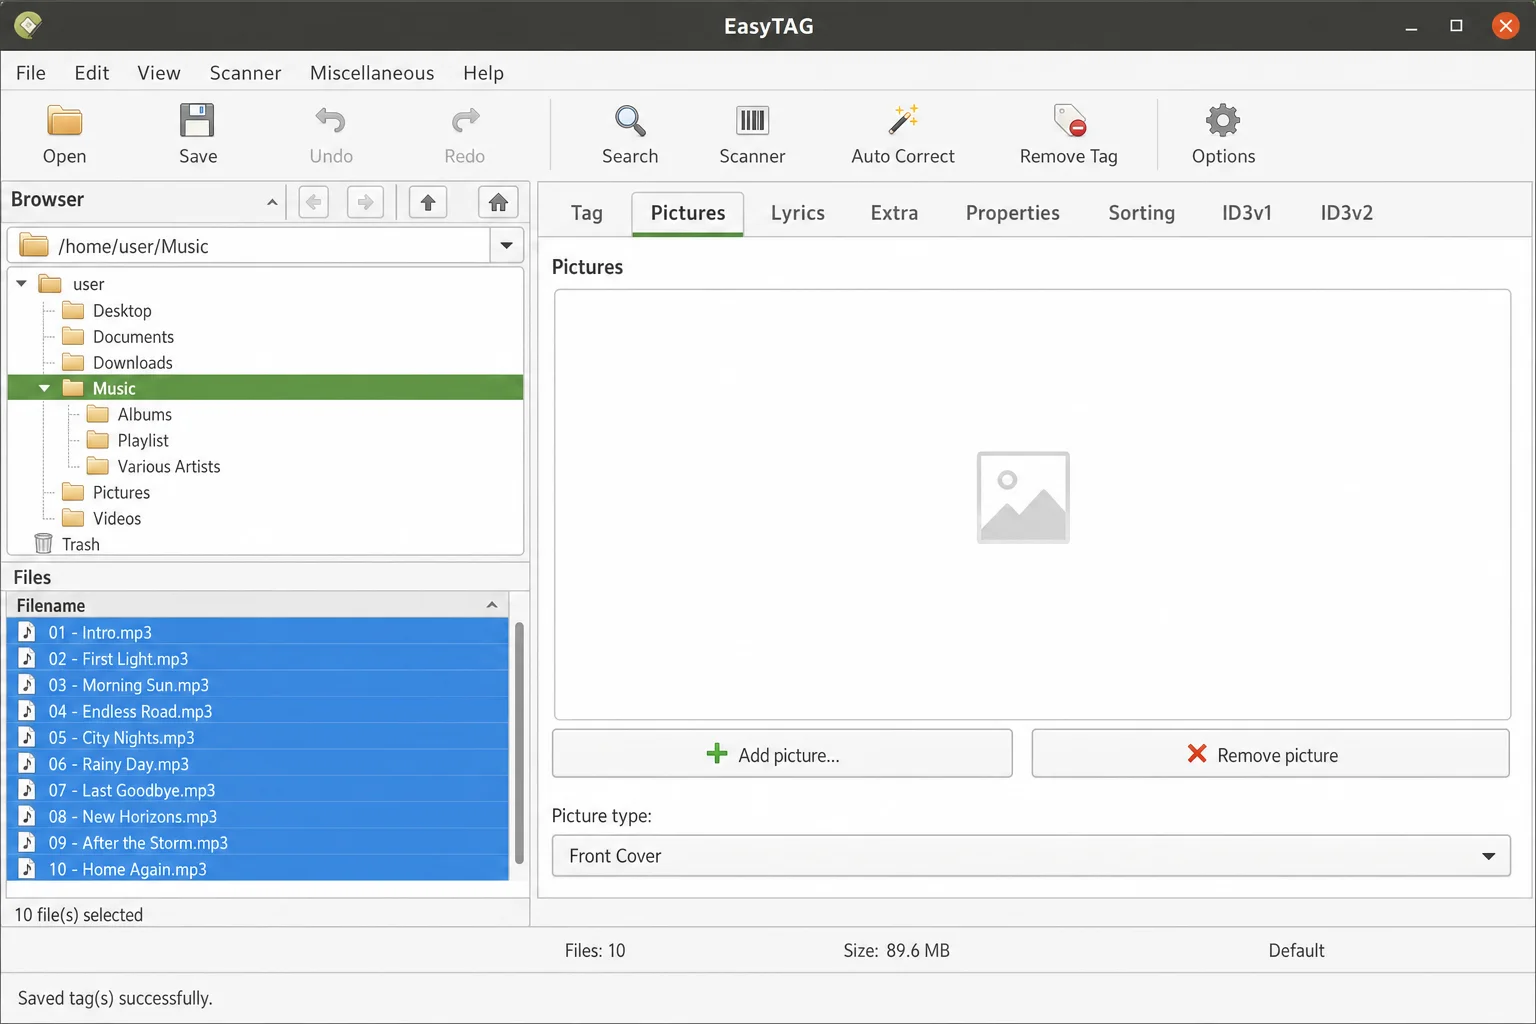Switch to the Lyrics tab
This screenshot has width=1536, height=1024.
(x=798, y=213)
